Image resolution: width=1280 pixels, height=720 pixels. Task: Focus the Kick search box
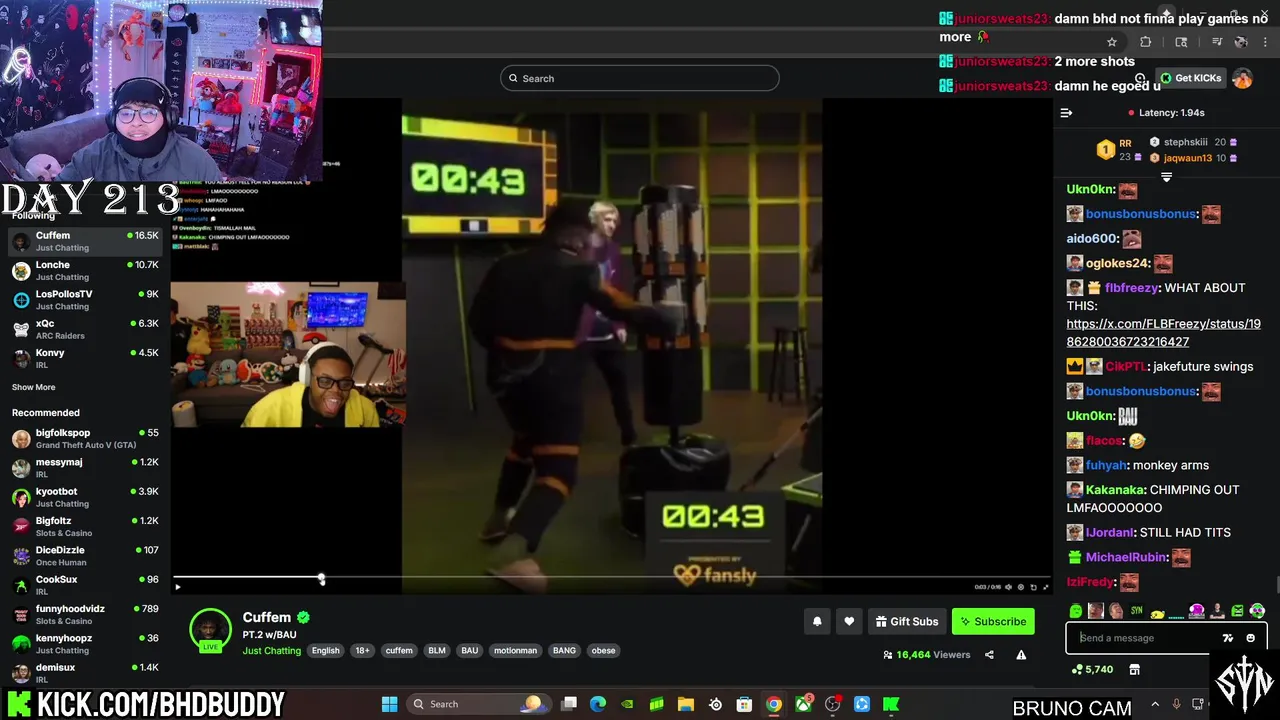pos(640,78)
